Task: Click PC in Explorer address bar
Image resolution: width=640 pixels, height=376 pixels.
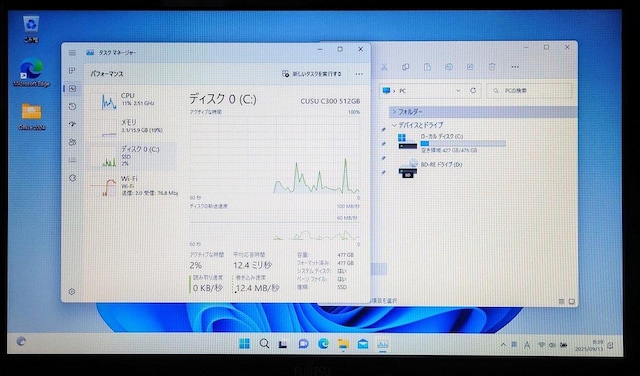Action: (x=402, y=91)
